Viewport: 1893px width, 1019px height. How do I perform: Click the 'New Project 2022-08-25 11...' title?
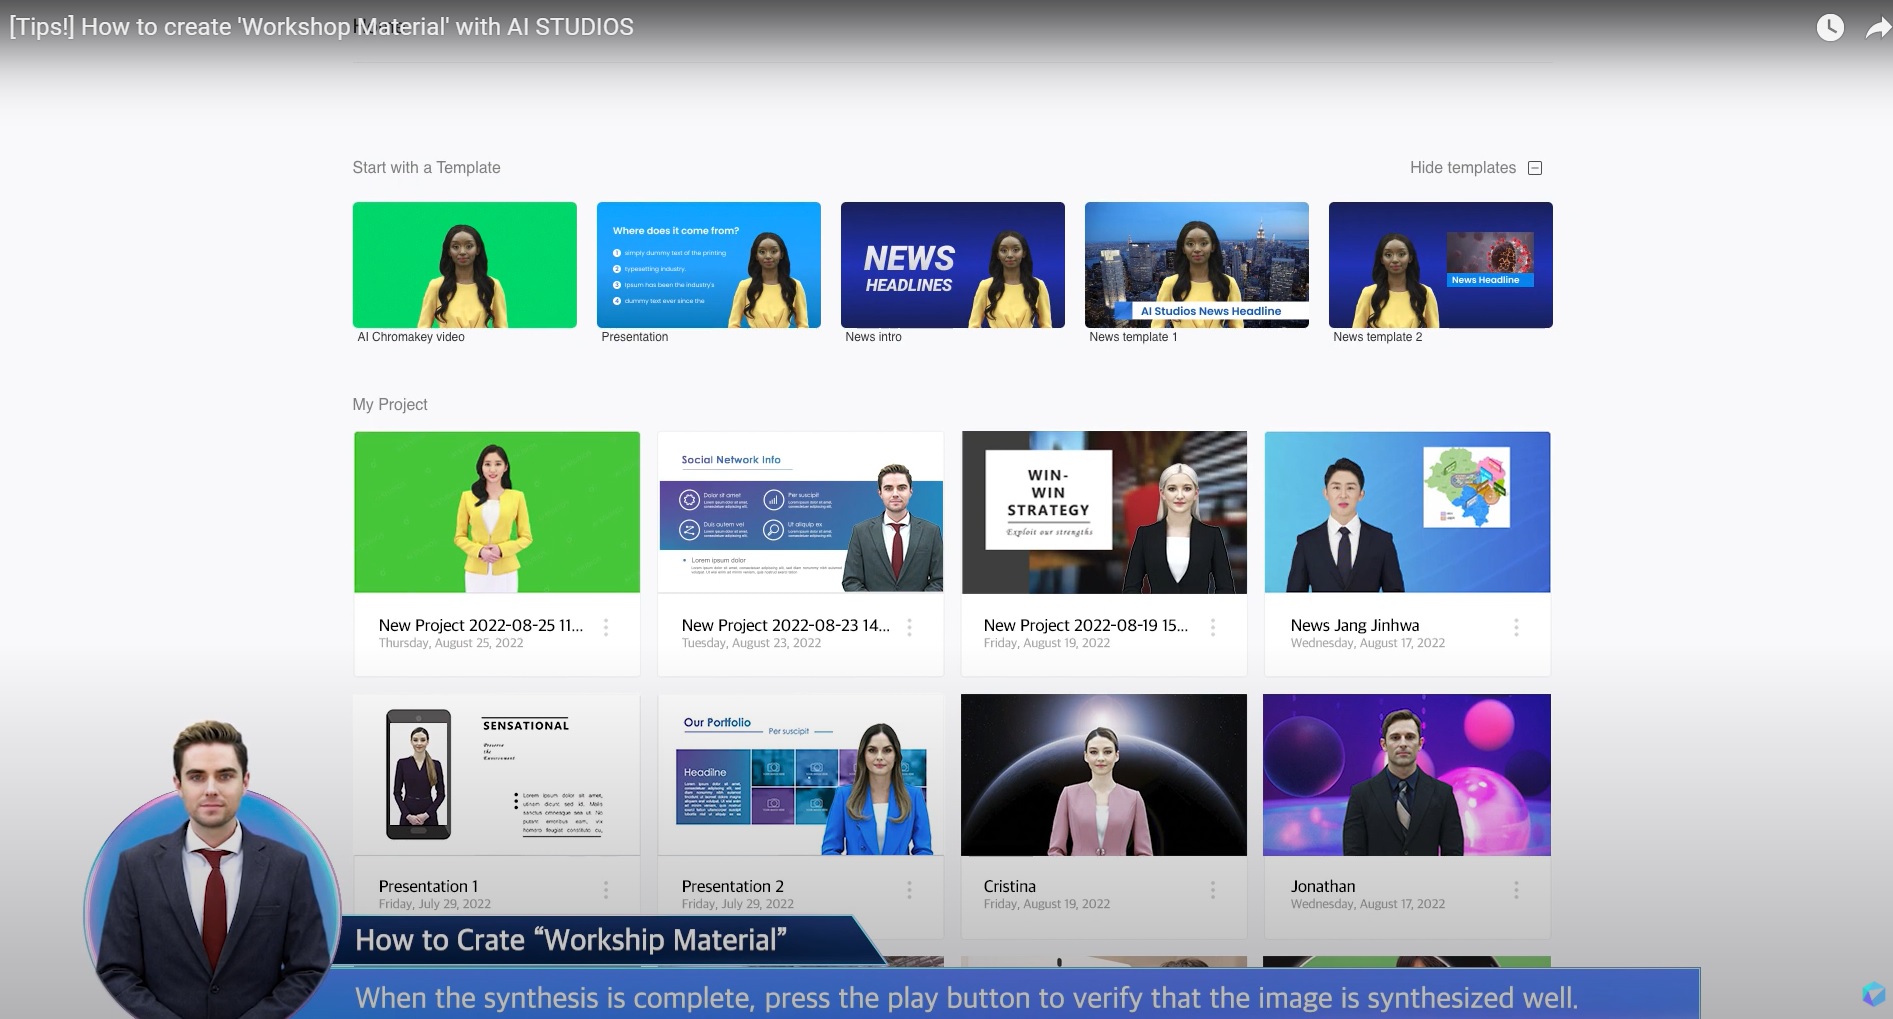[x=480, y=625]
